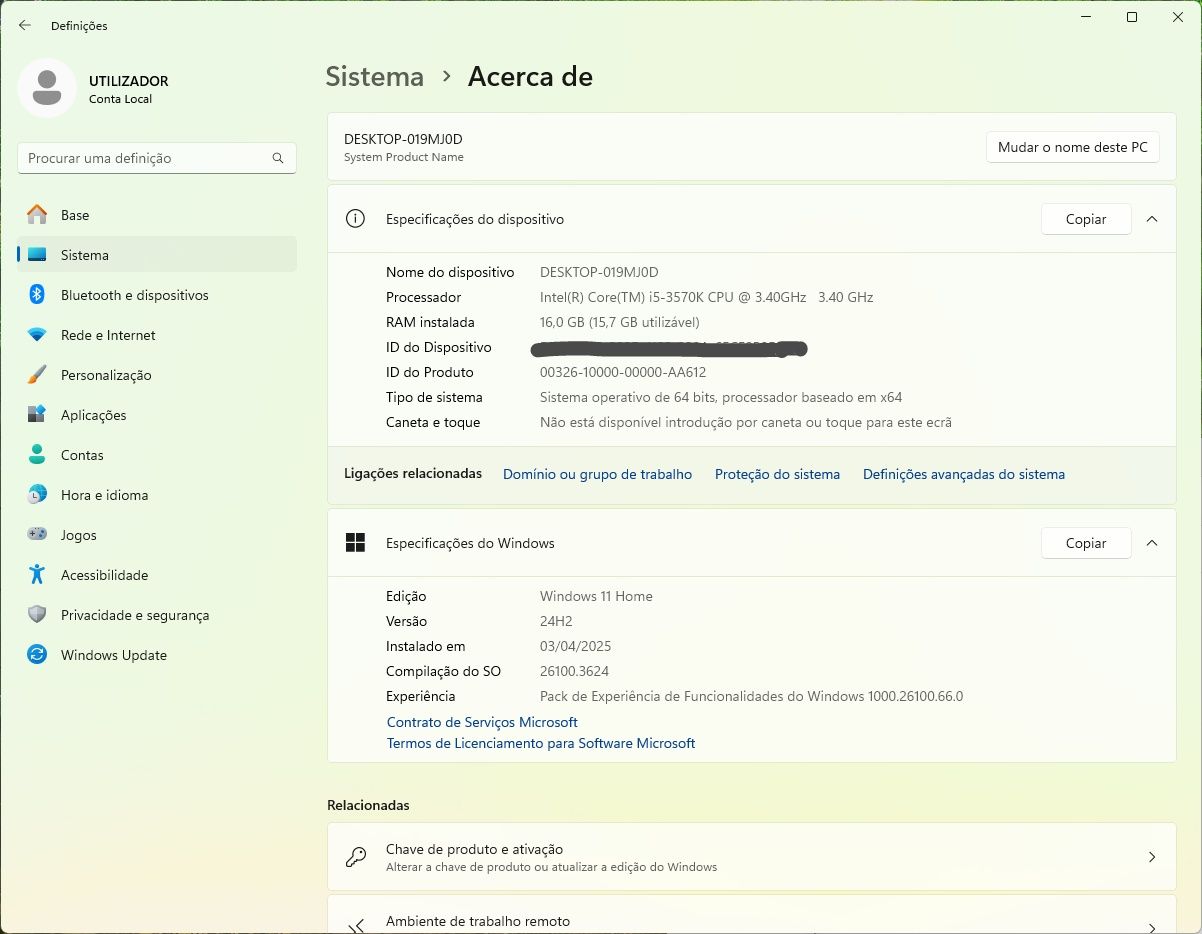Open Chave de produto e ativação chevron
The image size is (1202, 934).
(1152, 857)
